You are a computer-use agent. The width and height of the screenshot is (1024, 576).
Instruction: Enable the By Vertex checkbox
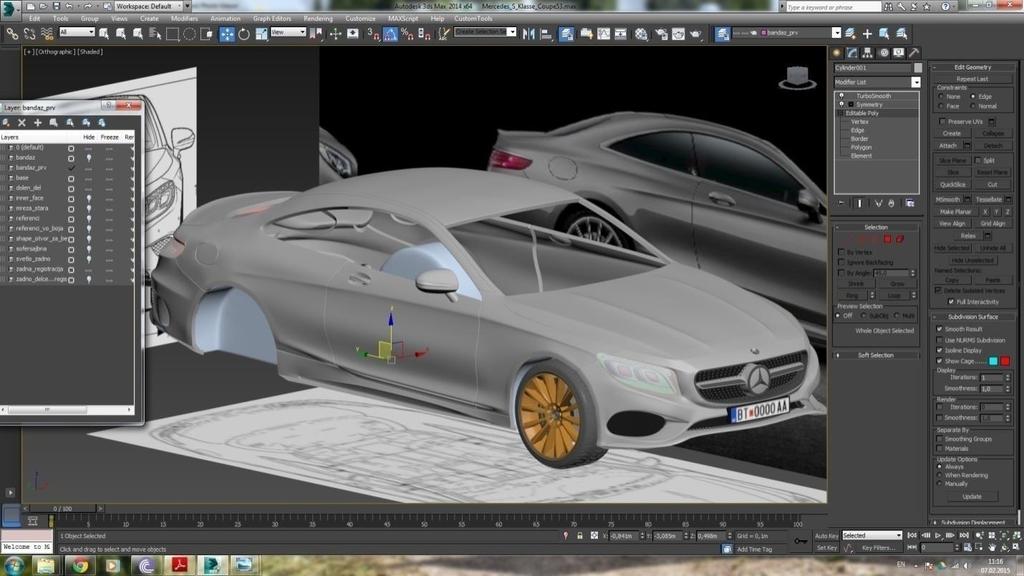(x=841, y=251)
